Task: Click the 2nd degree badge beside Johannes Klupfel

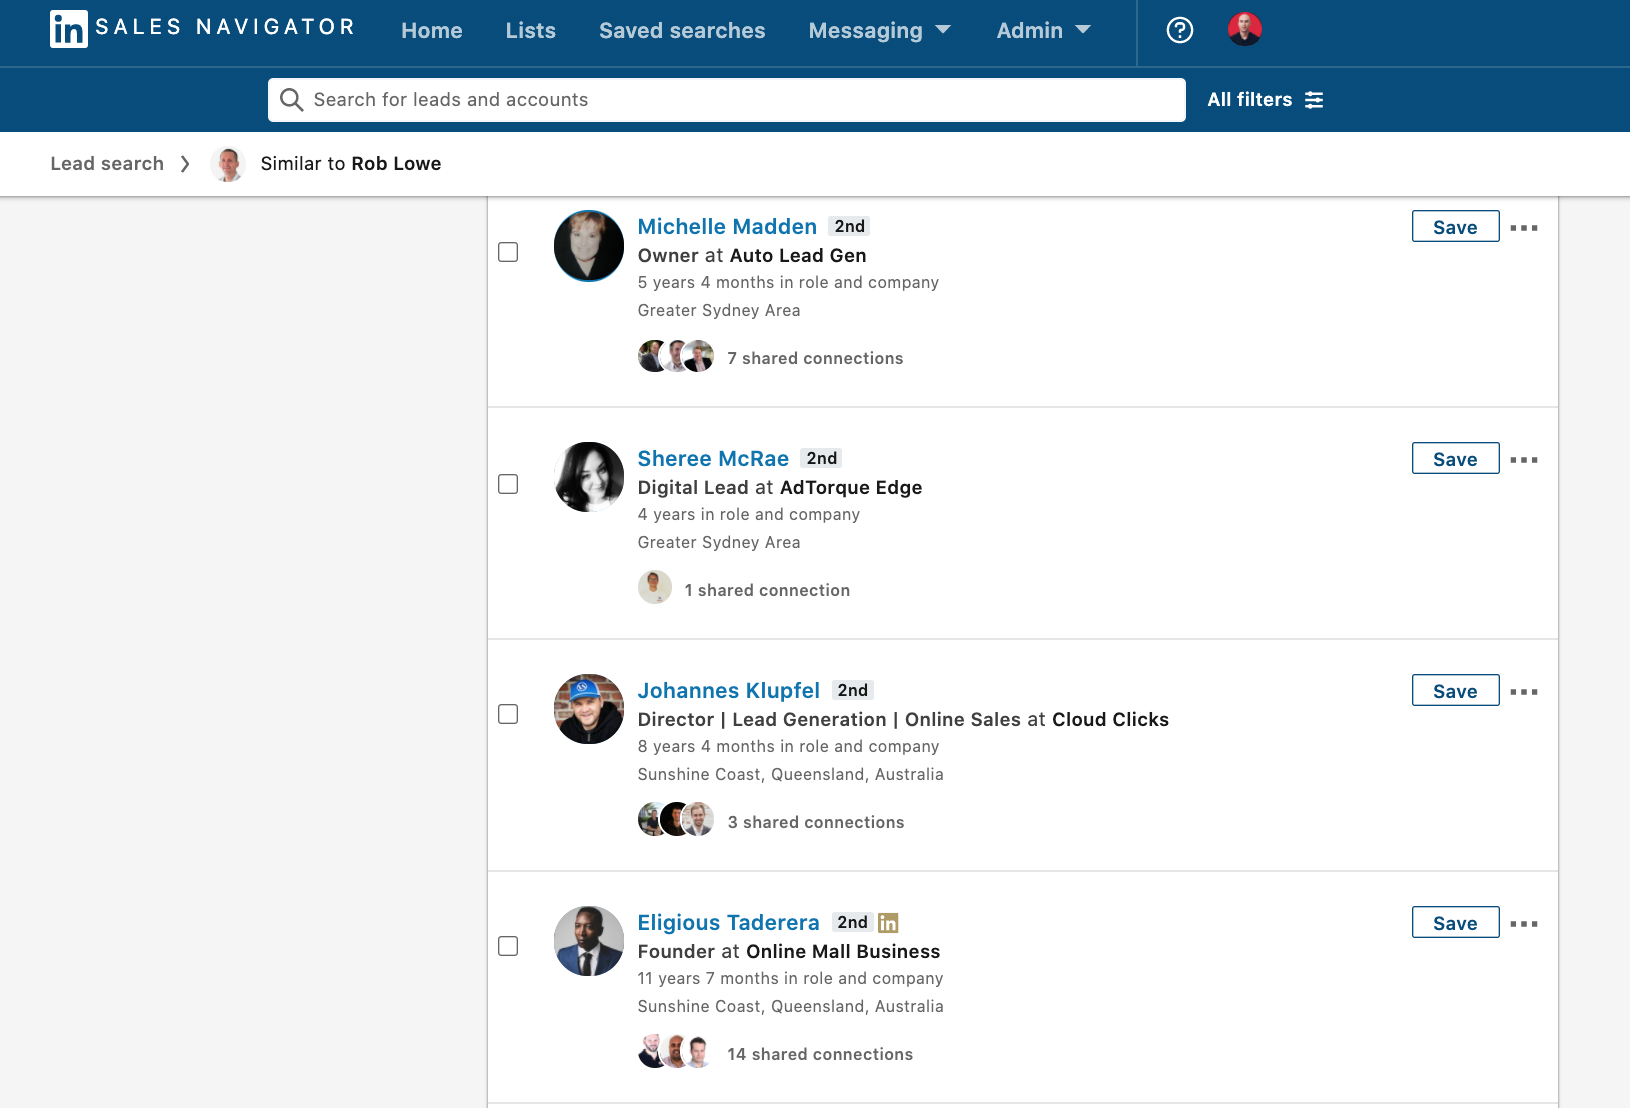Action: [x=852, y=691]
